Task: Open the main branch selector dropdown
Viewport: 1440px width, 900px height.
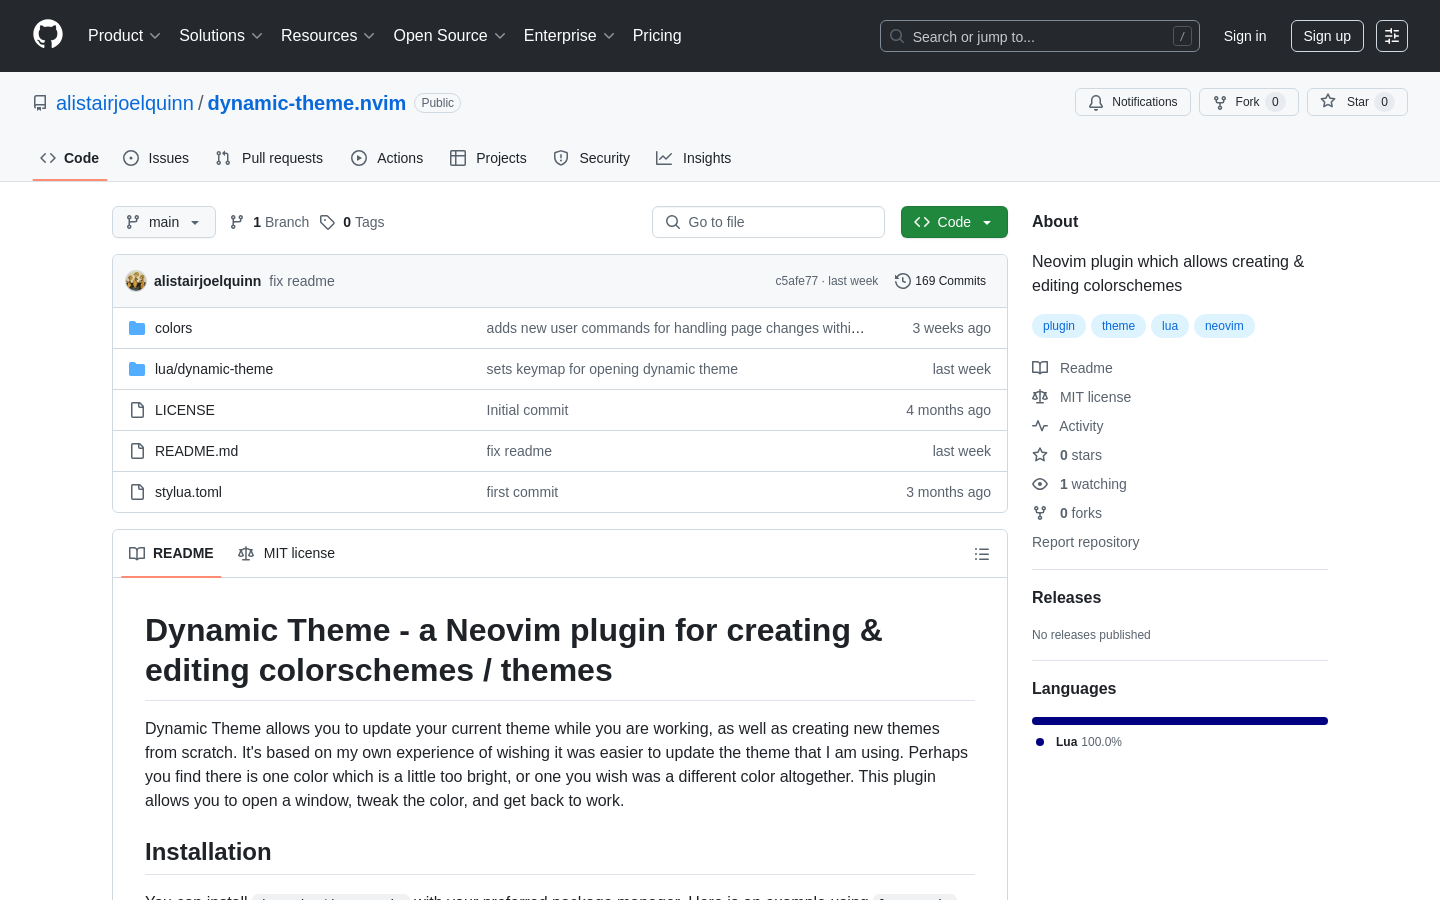Action: 164,222
